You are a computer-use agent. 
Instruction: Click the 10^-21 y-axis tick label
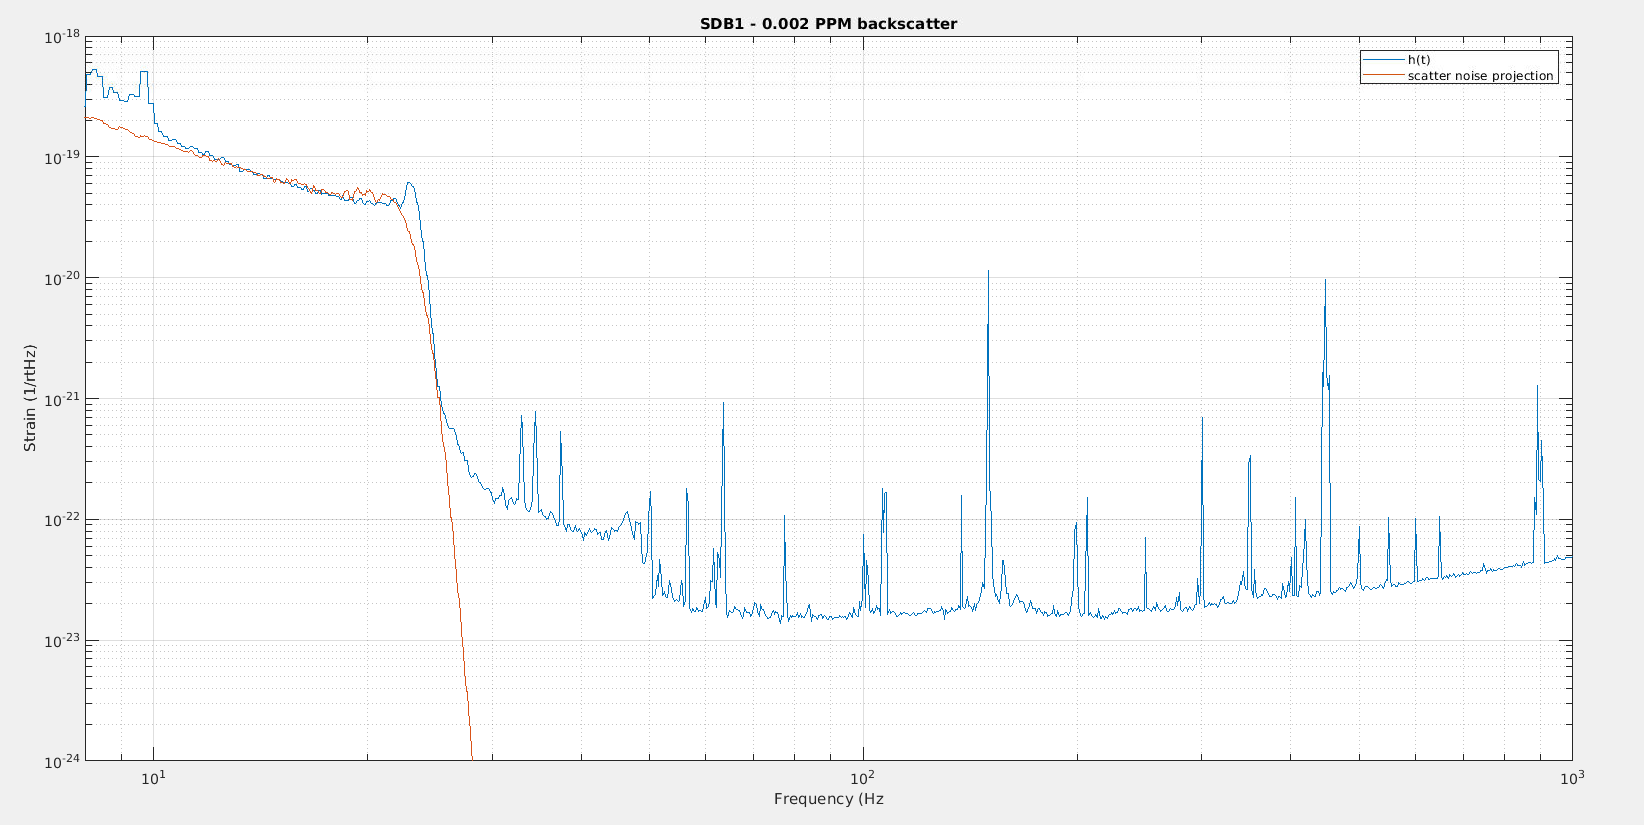coord(62,399)
